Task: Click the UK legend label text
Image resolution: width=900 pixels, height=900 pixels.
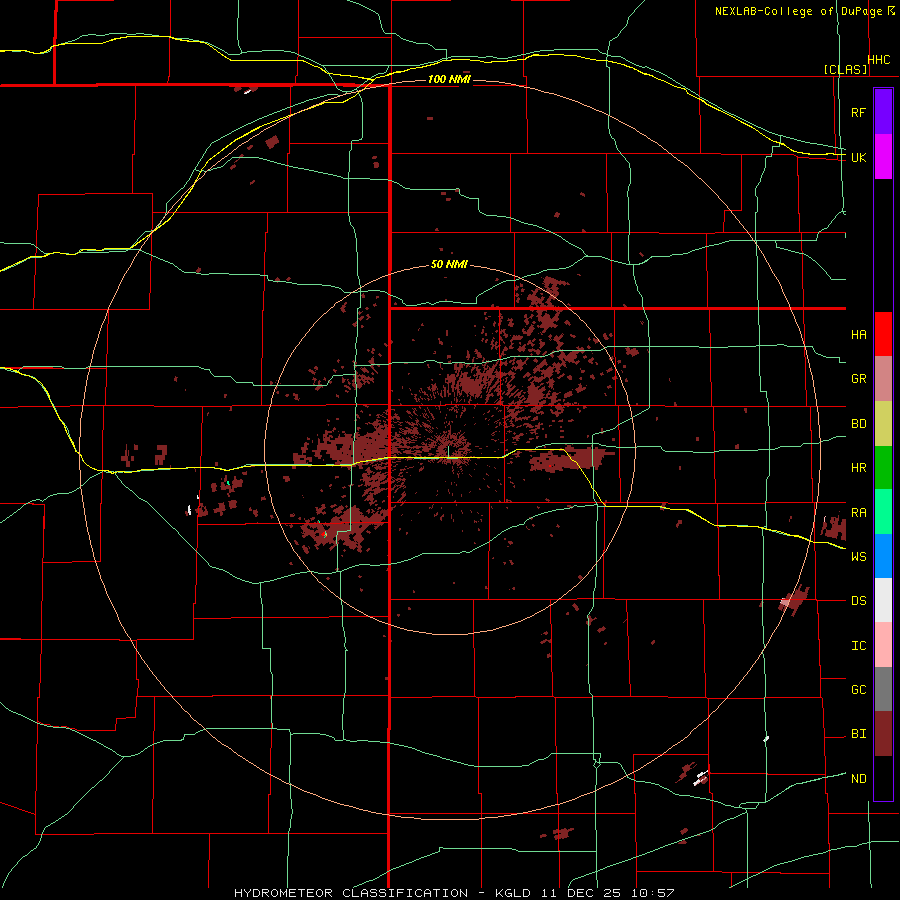Action: coord(858,157)
